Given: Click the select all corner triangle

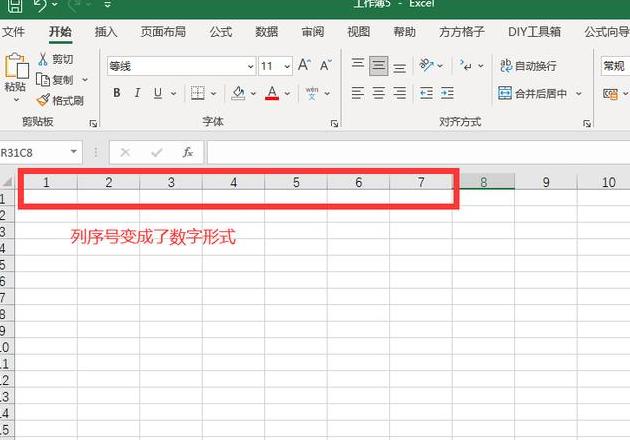Looking at the screenshot, I should pos(7,182).
